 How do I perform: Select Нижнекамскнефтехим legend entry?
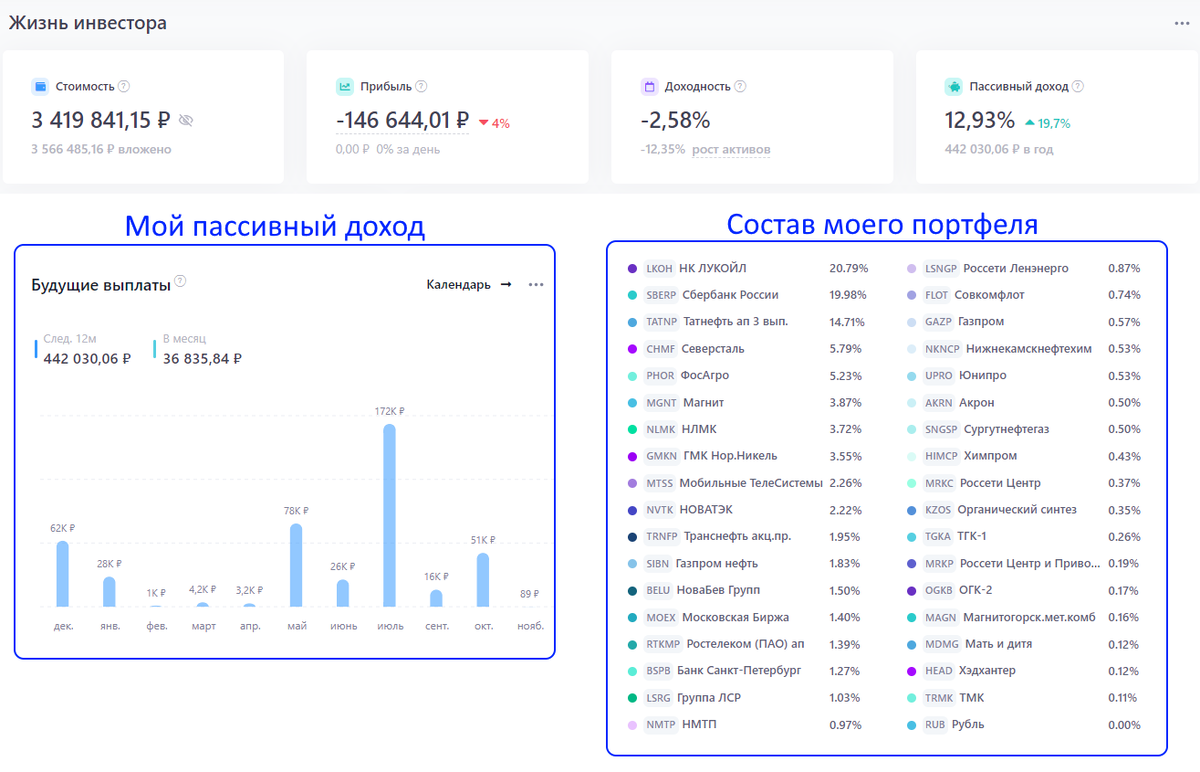1029,349
